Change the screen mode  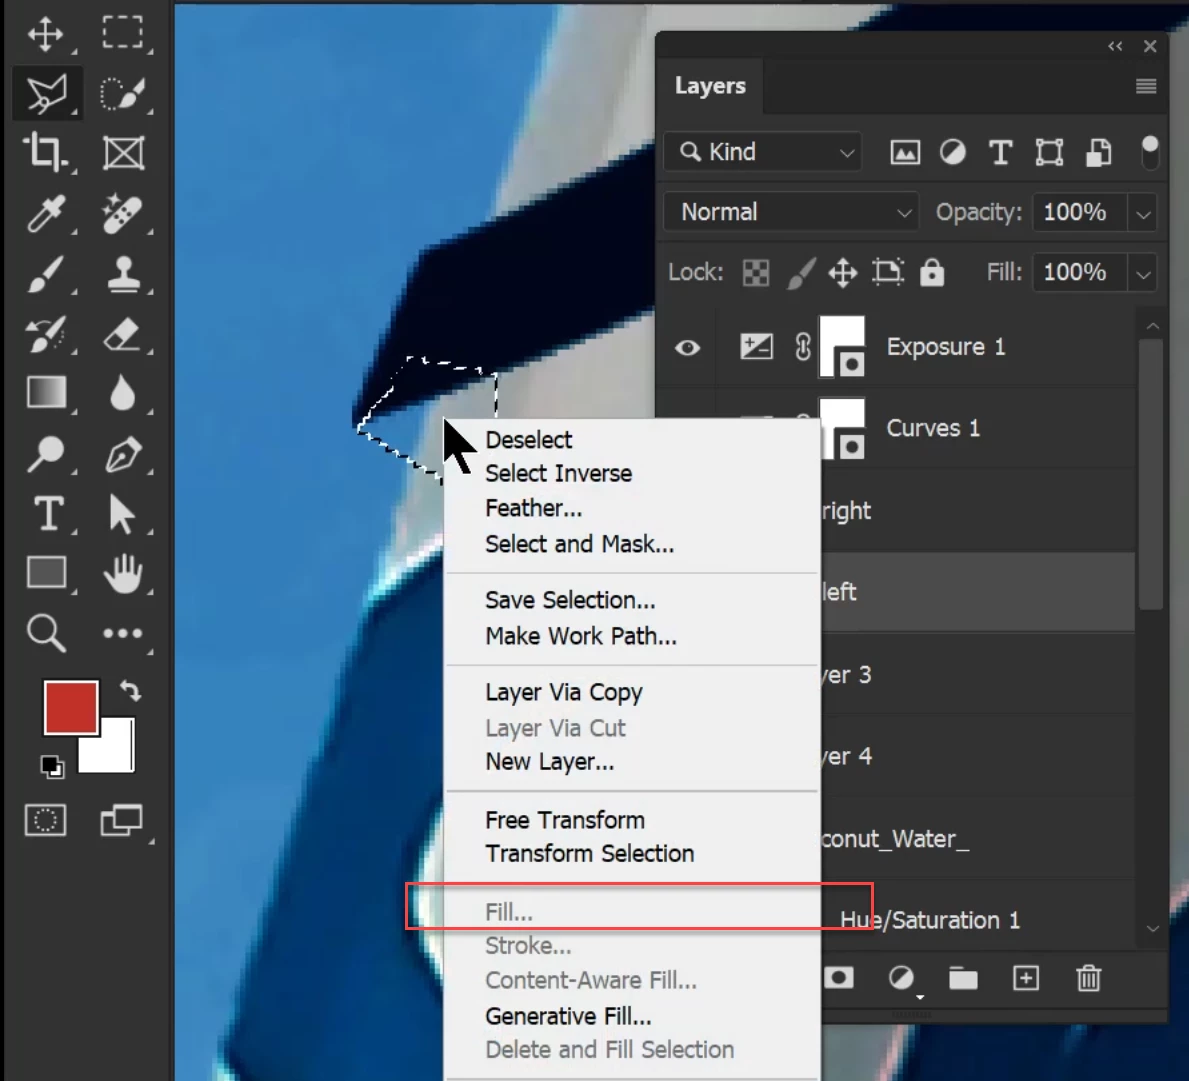[x=122, y=820]
